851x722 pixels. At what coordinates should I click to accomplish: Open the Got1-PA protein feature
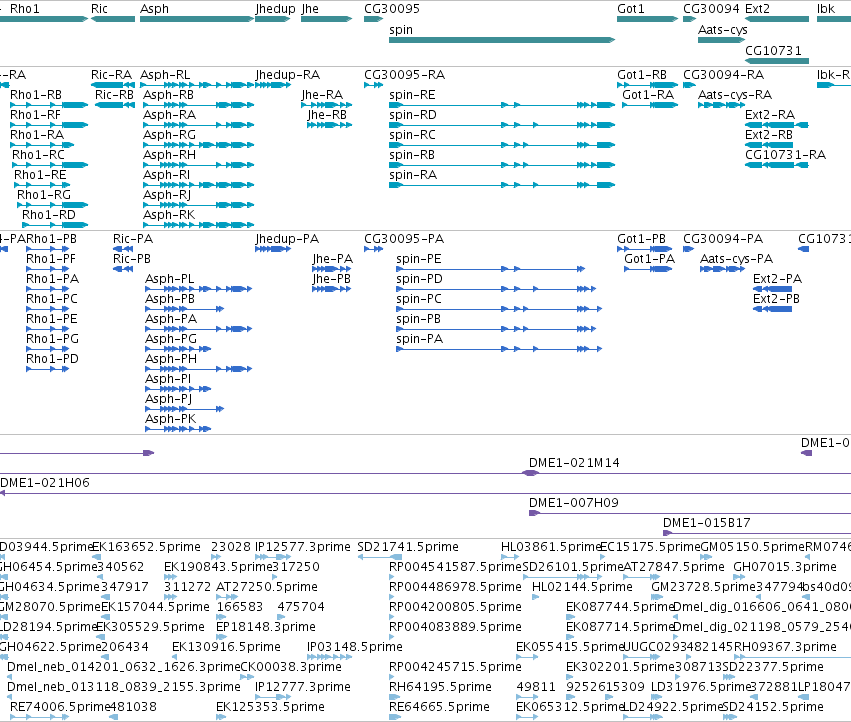coord(648,269)
